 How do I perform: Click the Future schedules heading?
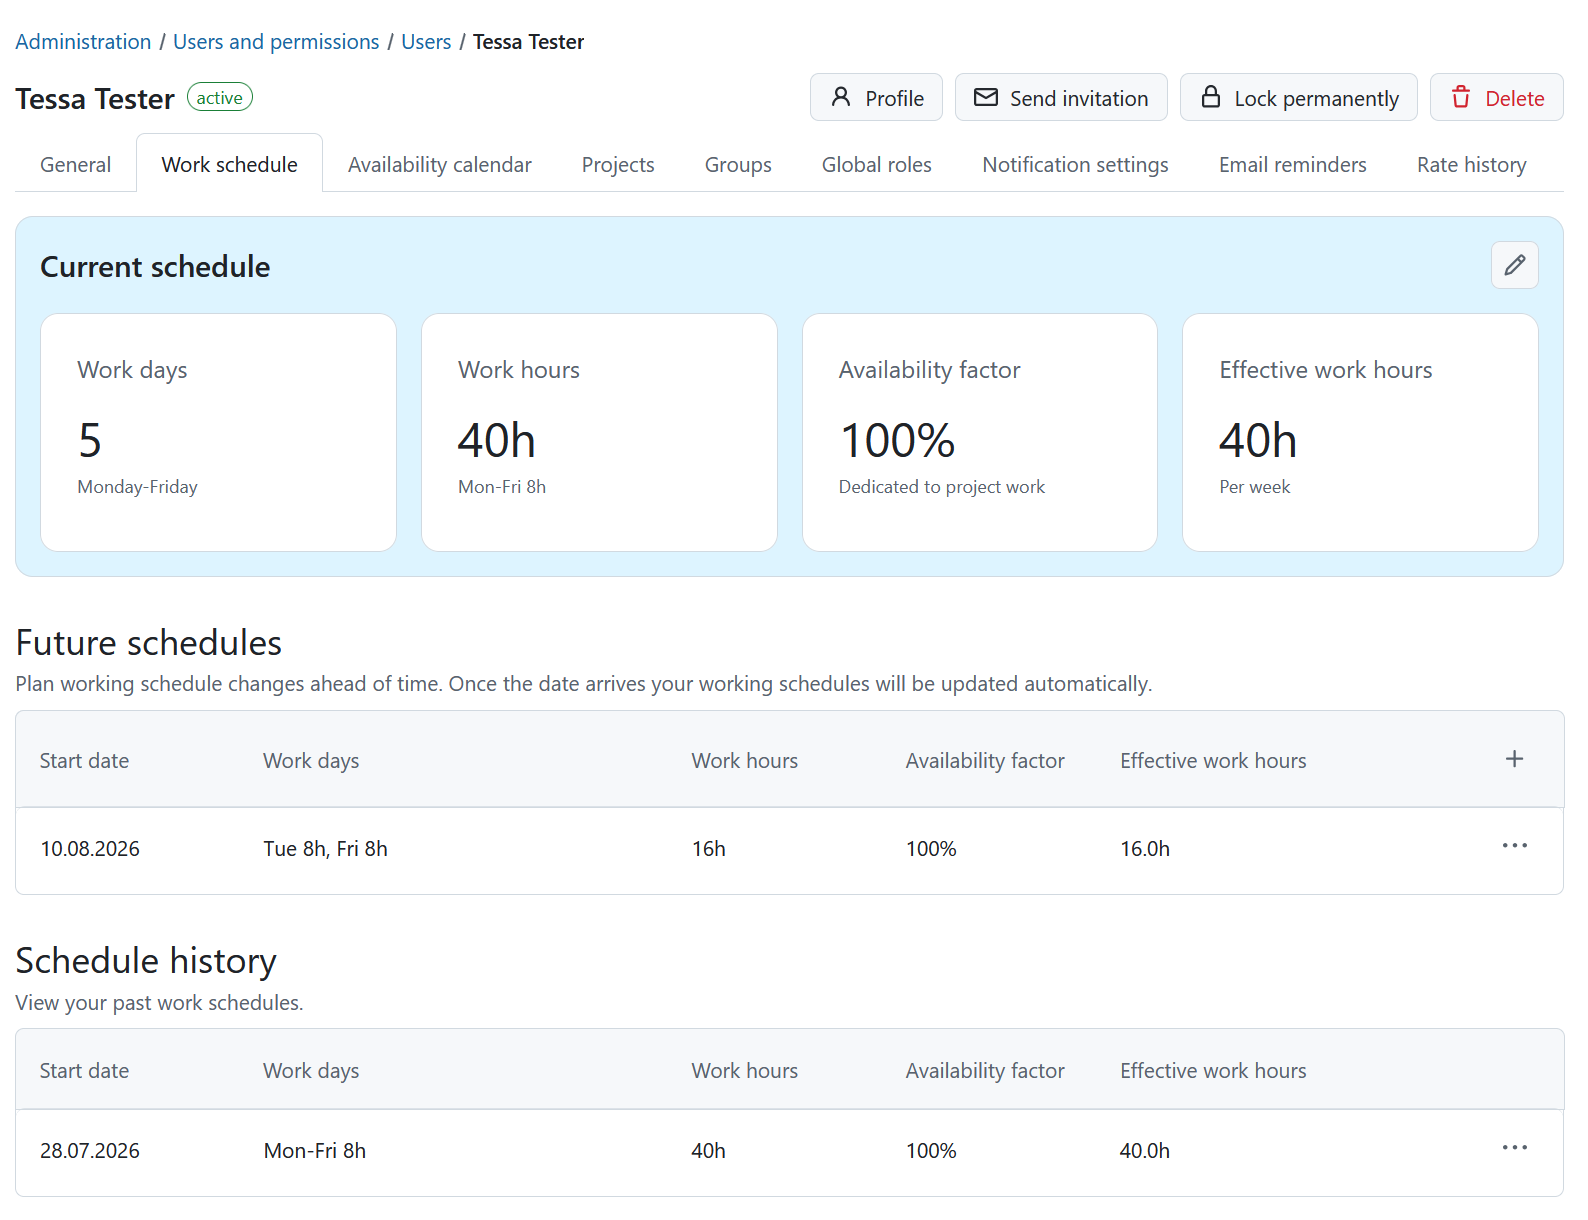pyautogui.click(x=149, y=642)
